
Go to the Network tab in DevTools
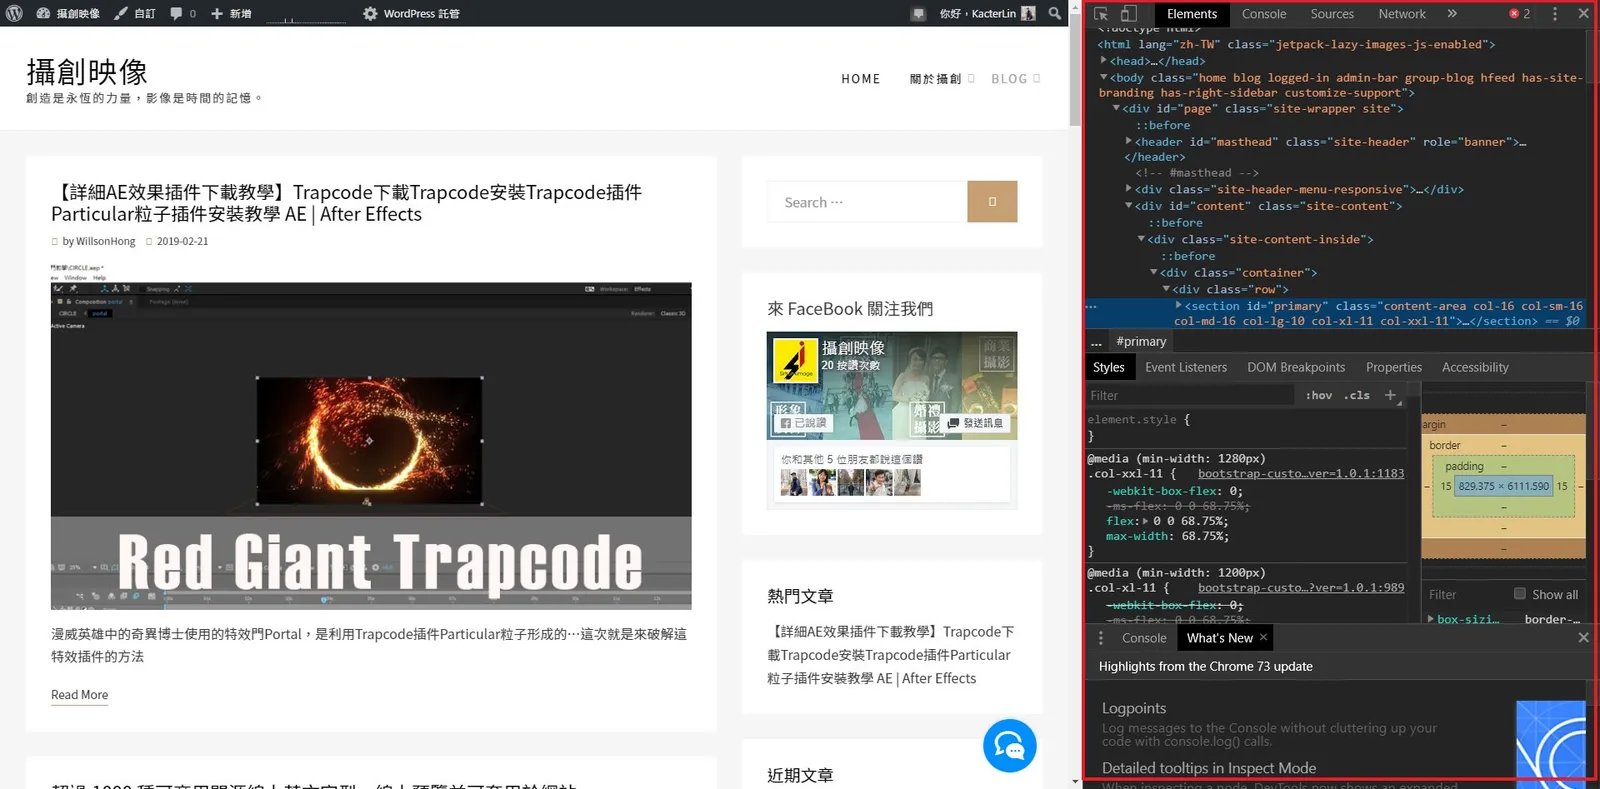pyautogui.click(x=1402, y=14)
